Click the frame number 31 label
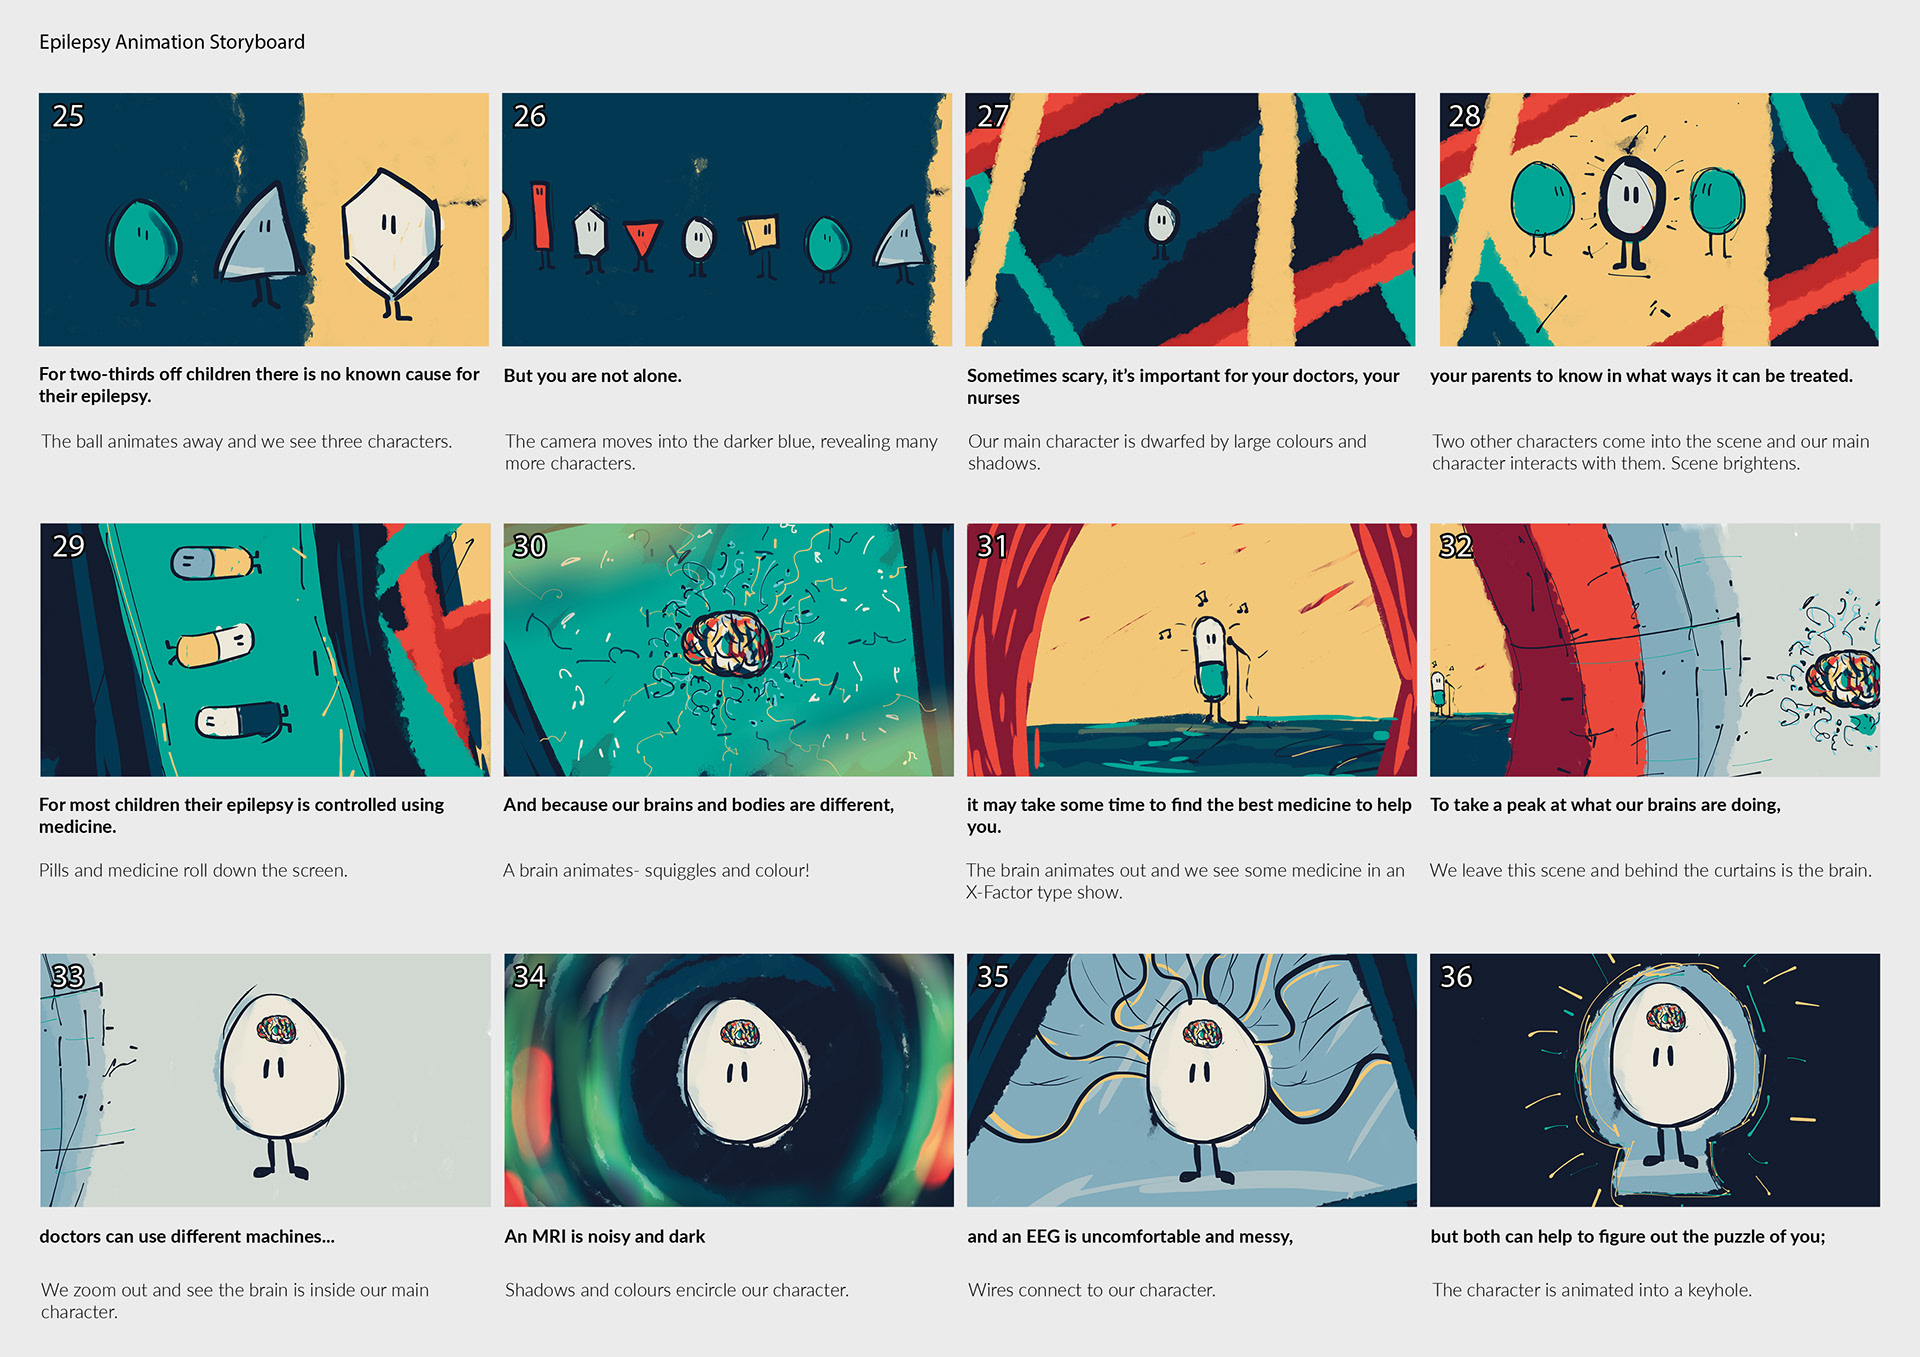 click(x=992, y=546)
